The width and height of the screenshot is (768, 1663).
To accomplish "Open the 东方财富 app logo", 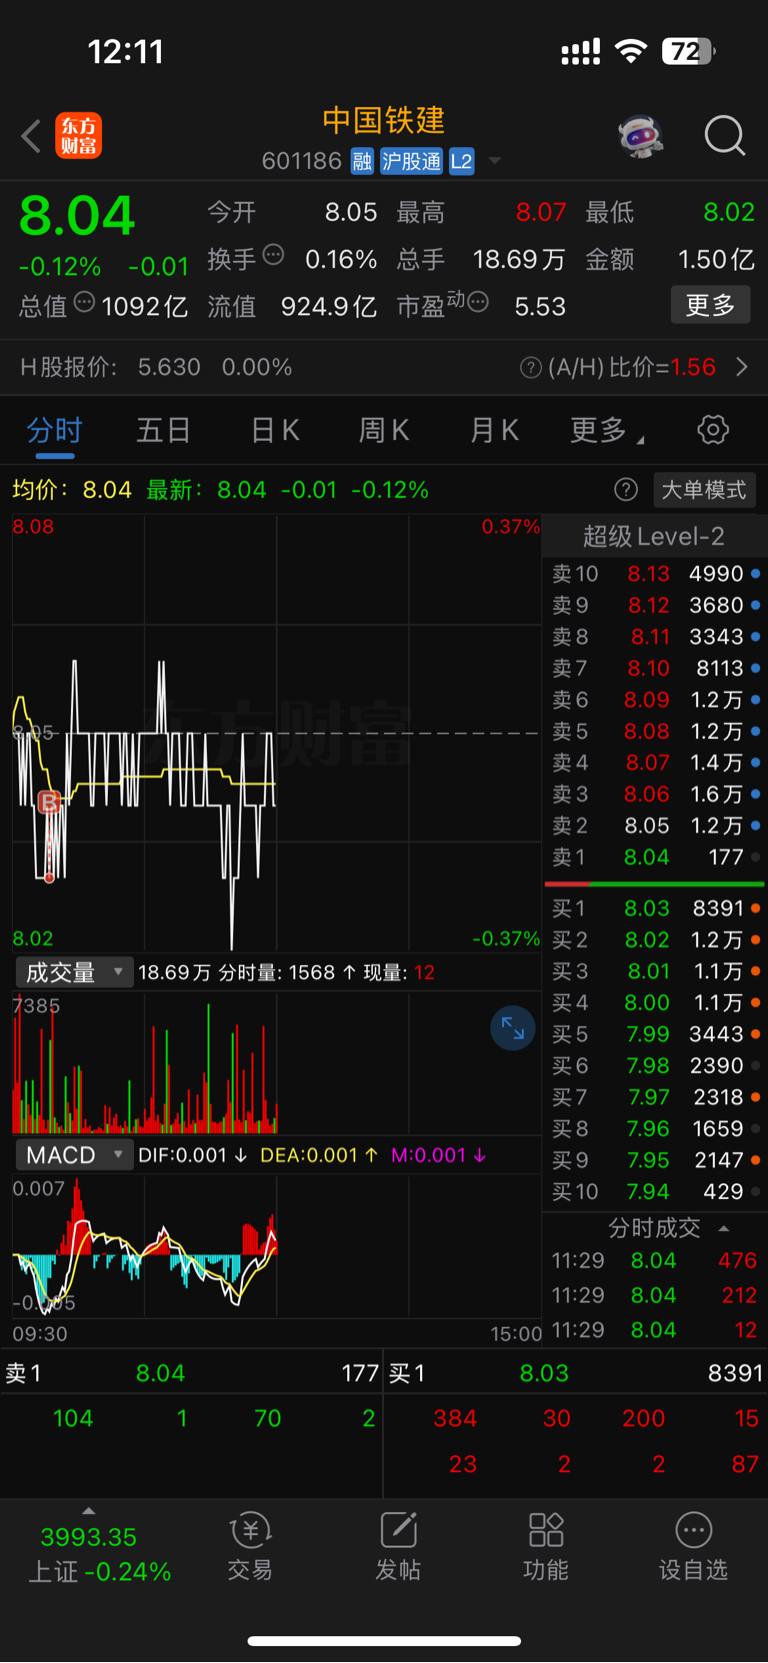I will (78, 136).
